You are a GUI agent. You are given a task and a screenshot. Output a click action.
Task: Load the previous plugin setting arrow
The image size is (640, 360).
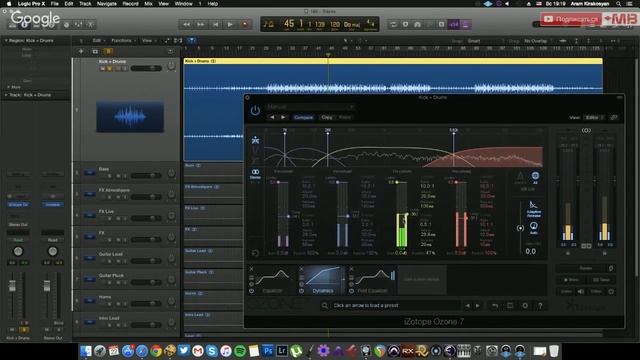pos(272,117)
